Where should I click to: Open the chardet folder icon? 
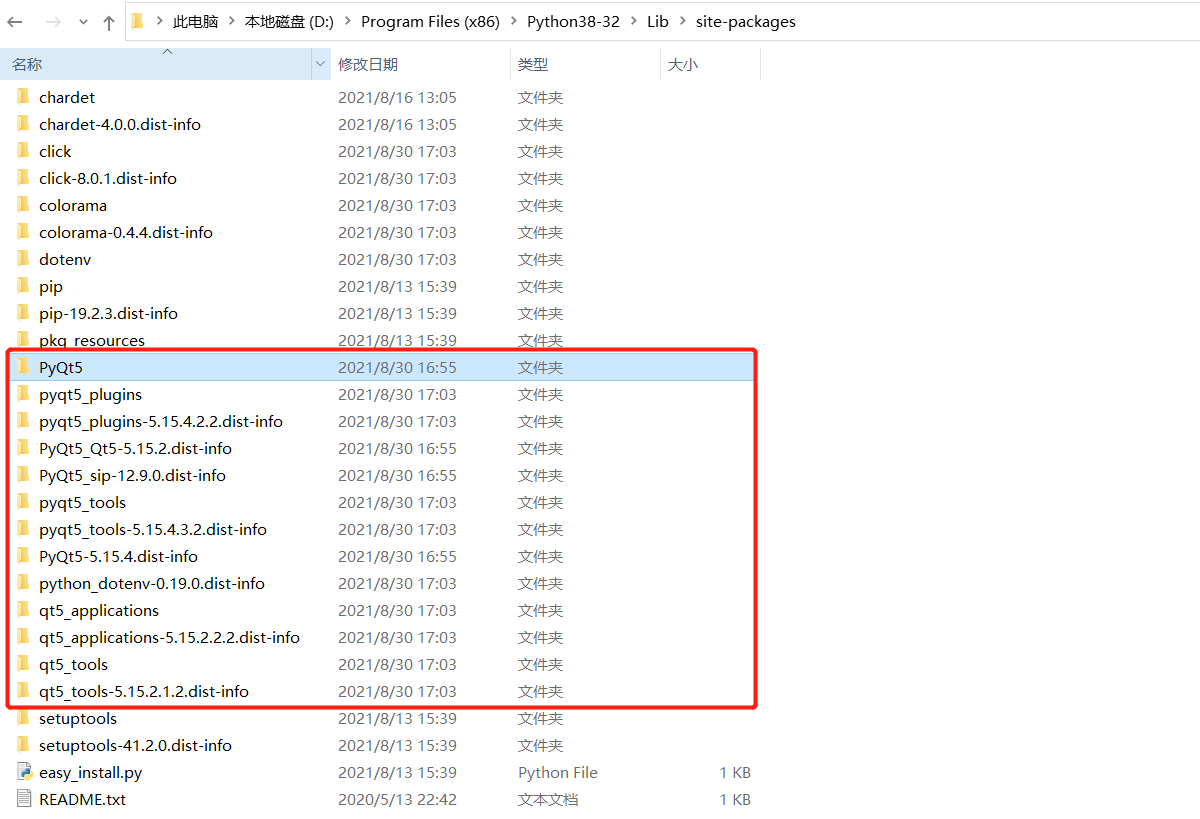click(x=24, y=97)
